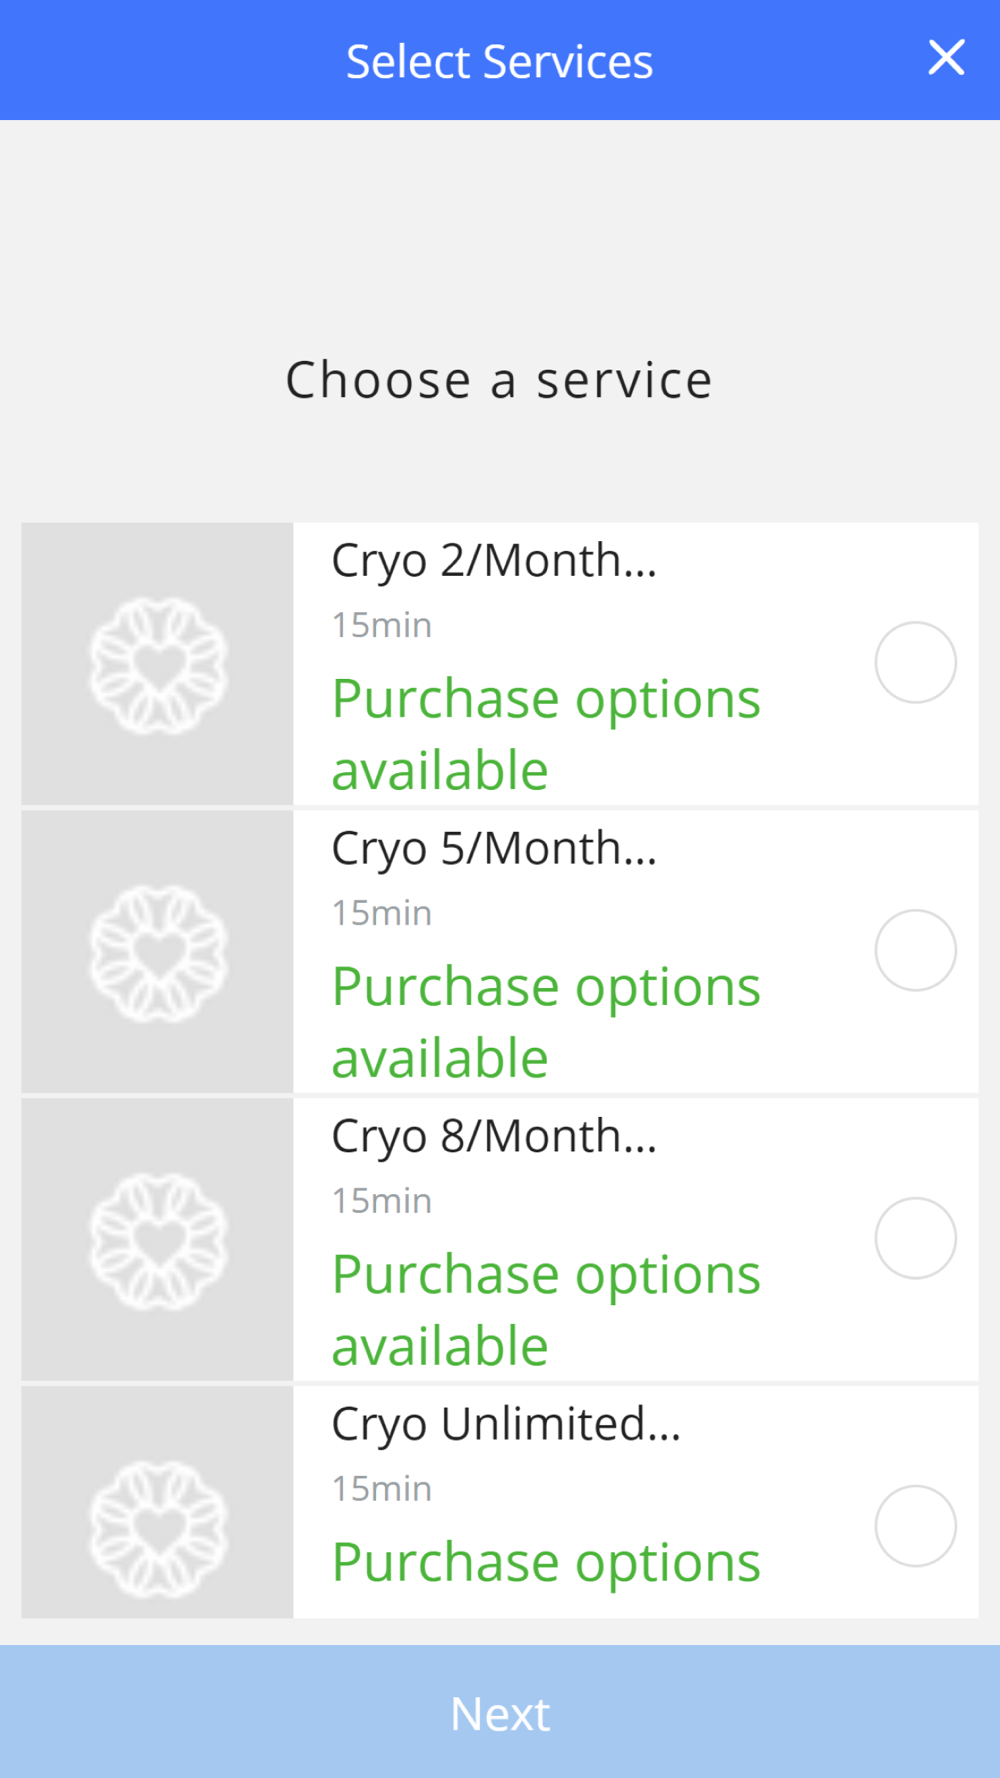The width and height of the screenshot is (1000, 1778).
Task: Choose the Cryo 5/Month radio button
Action: [915, 950]
